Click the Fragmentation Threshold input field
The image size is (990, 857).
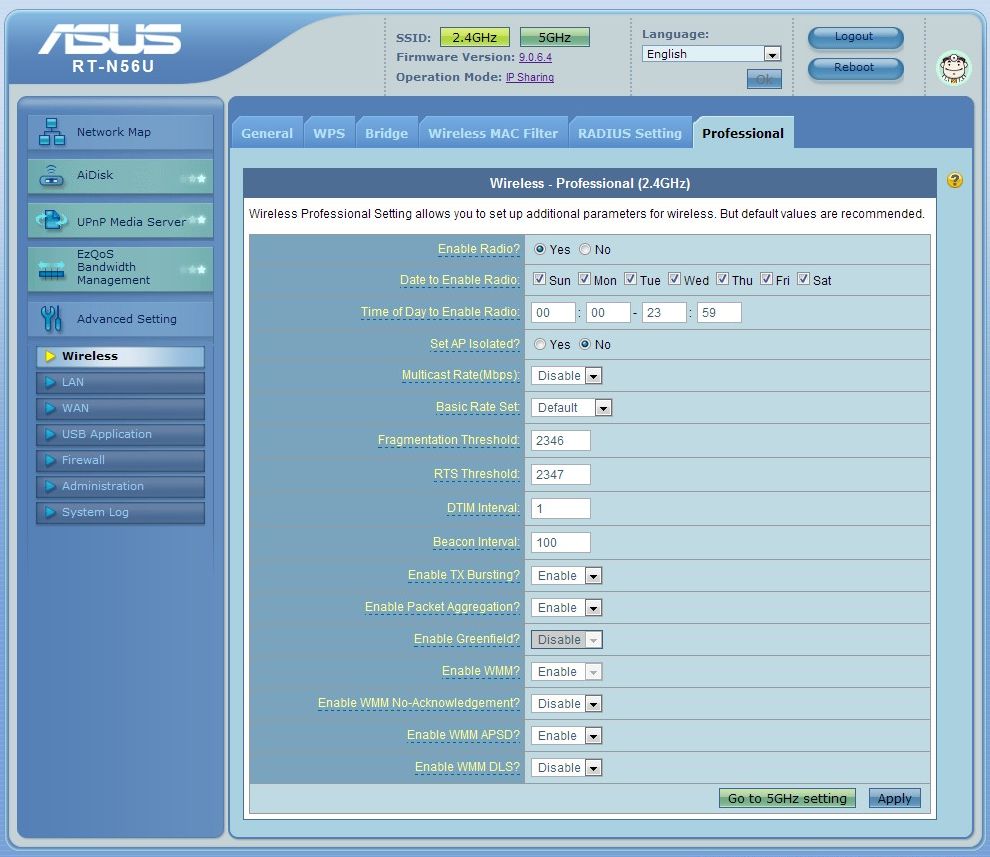(x=561, y=440)
